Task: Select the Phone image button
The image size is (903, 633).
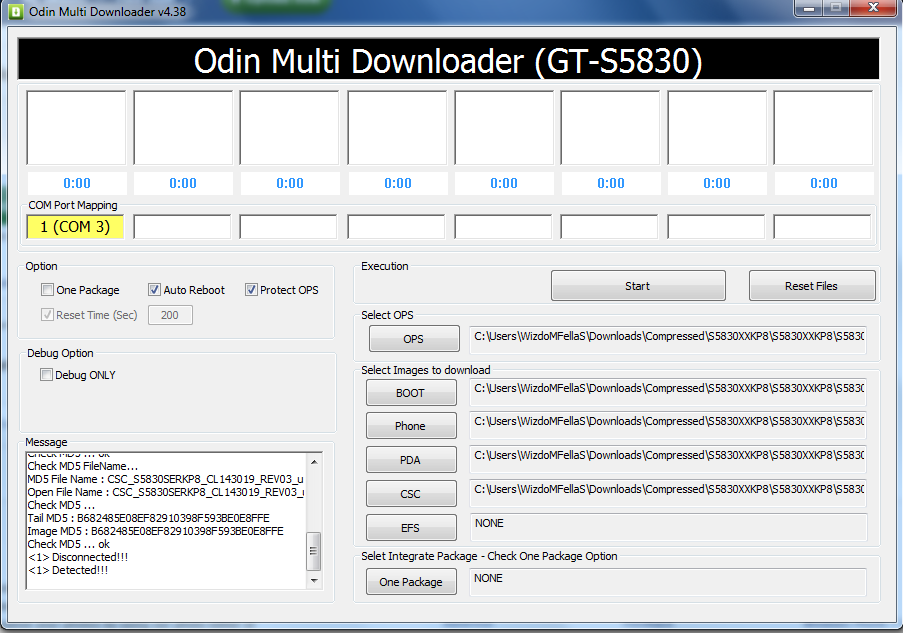Action: pyautogui.click(x=410, y=426)
